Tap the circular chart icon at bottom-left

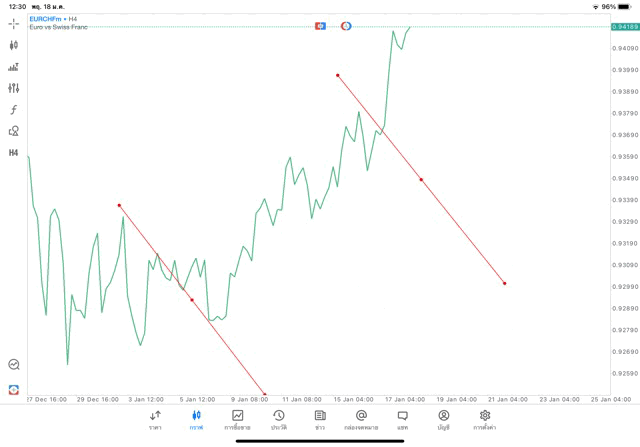pos(14,365)
